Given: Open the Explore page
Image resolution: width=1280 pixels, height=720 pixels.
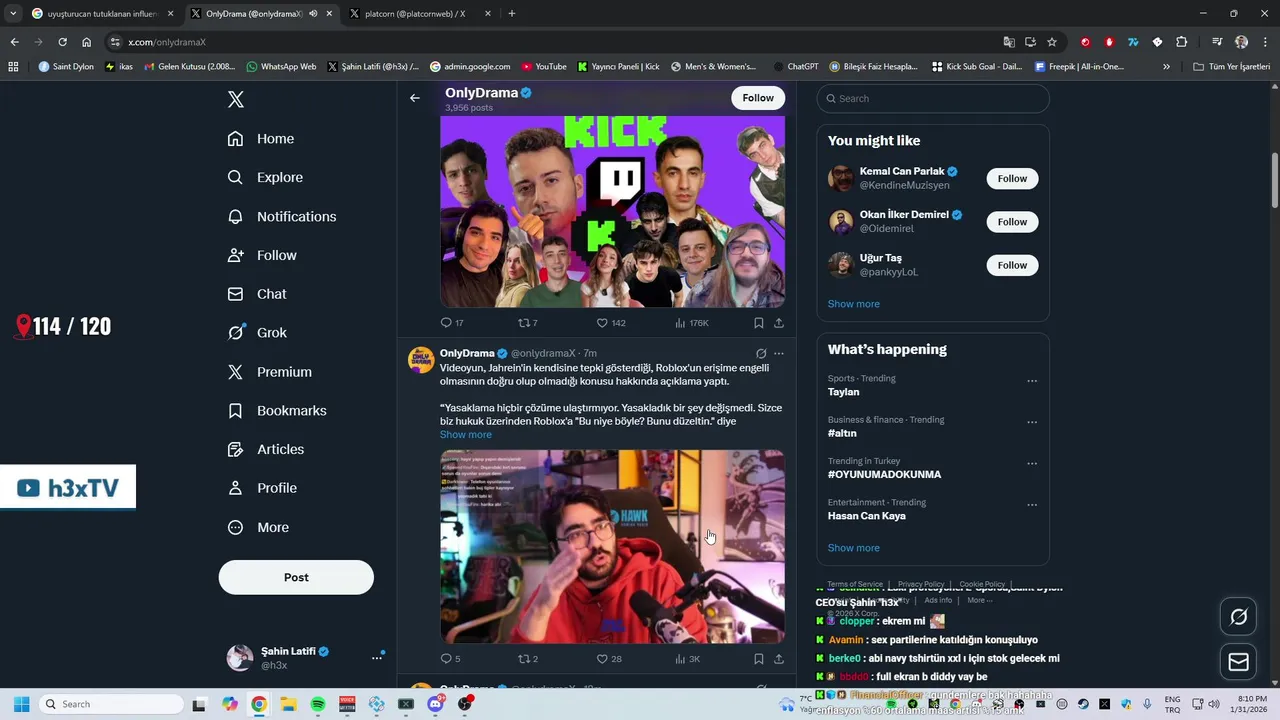Looking at the screenshot, I should [x=265, y=177].
